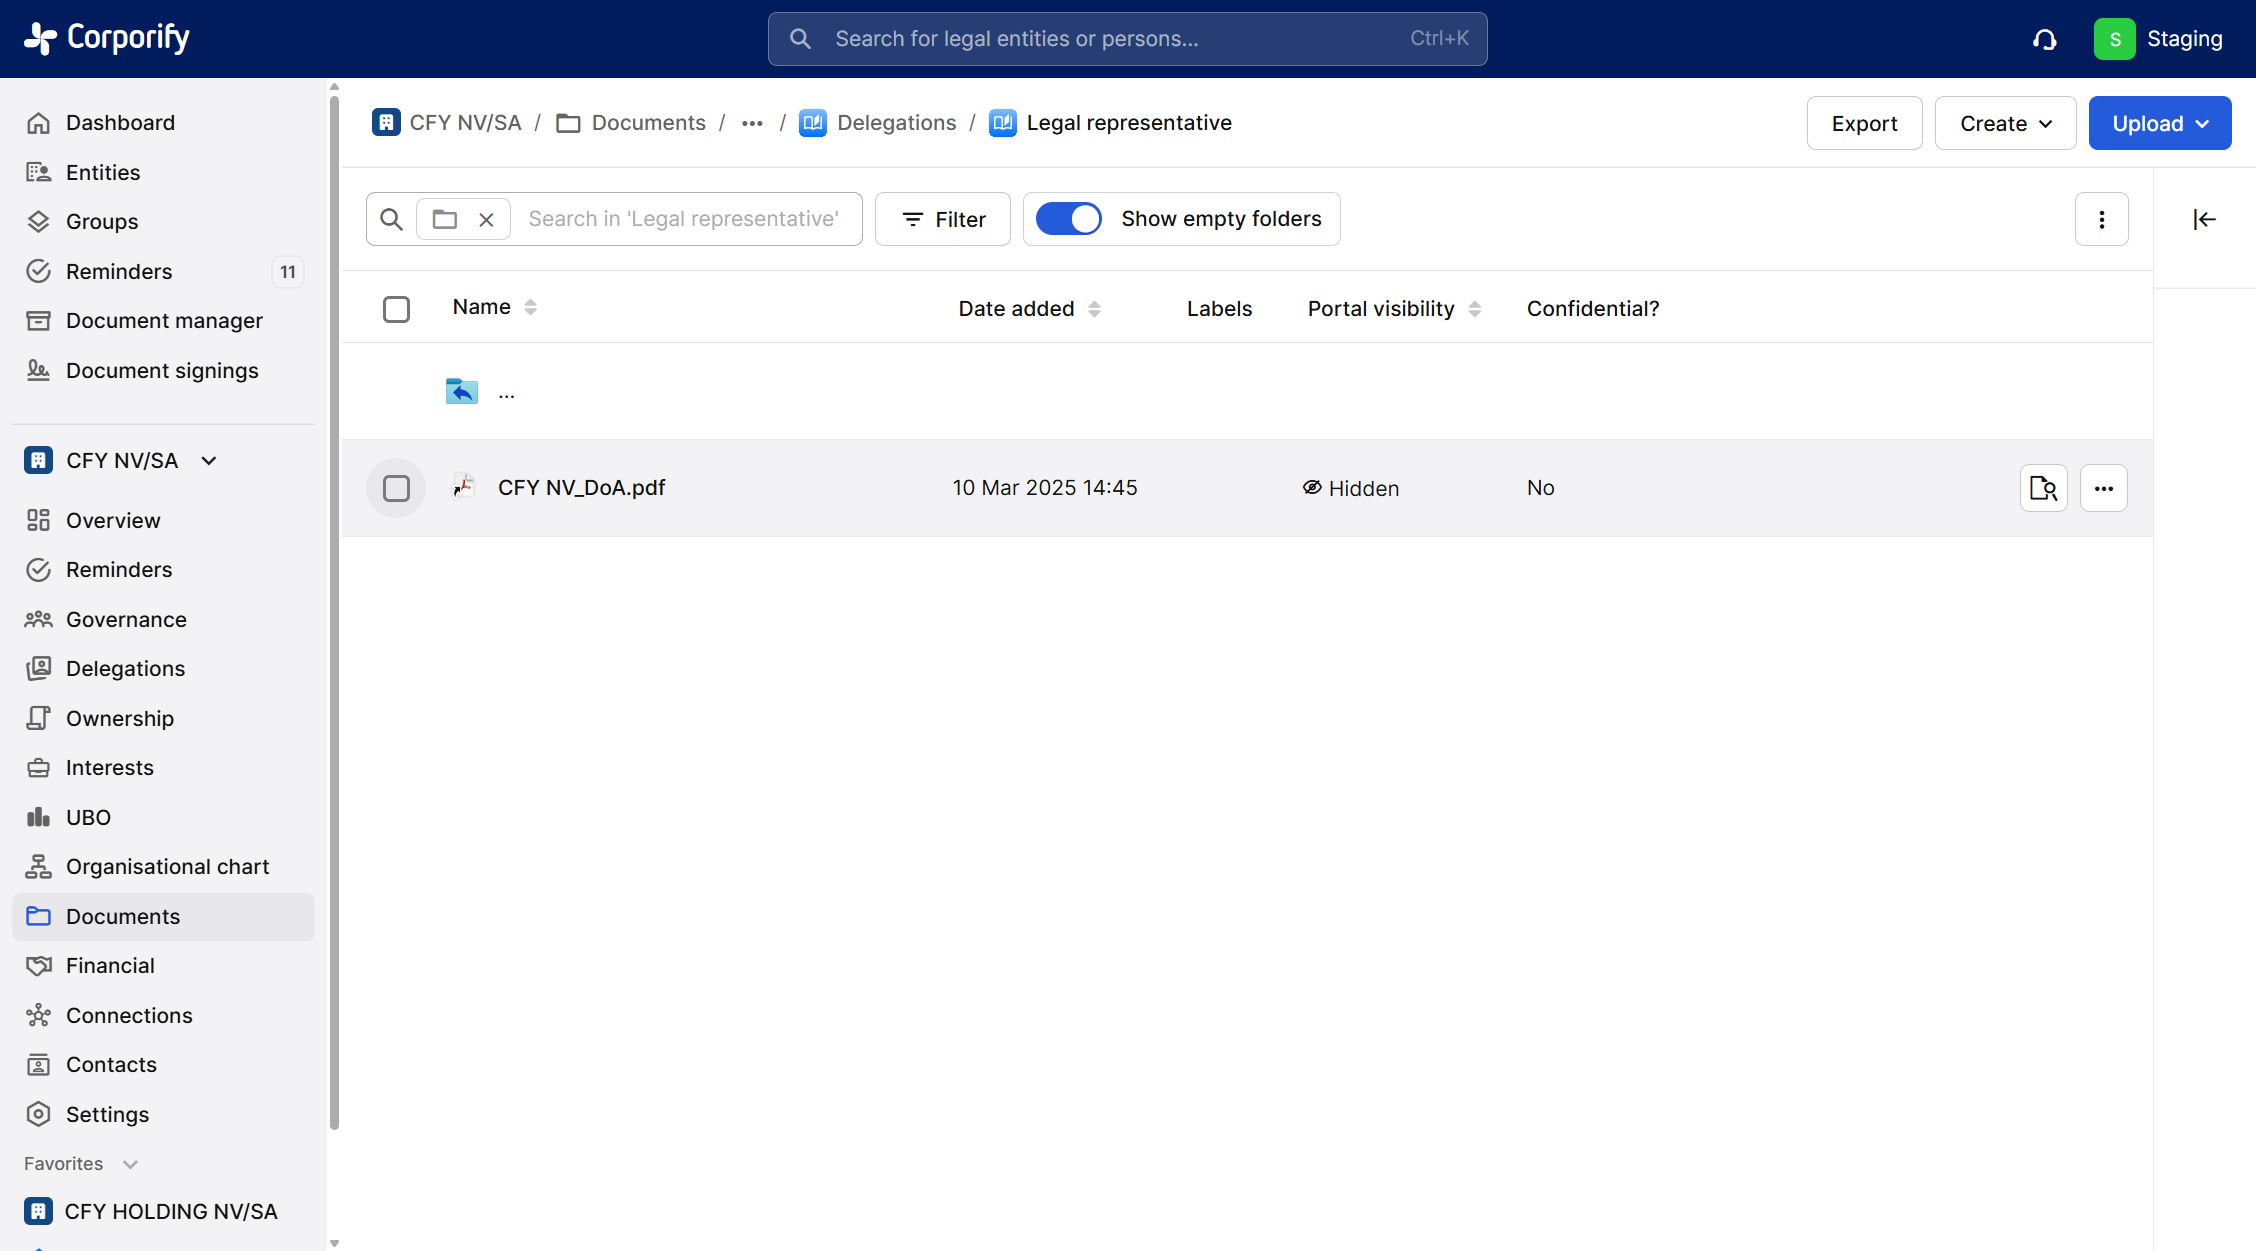This screenshot has height=1251, width=2256.
Task: Open Governance in the sidebar
Action: point(126,619)
